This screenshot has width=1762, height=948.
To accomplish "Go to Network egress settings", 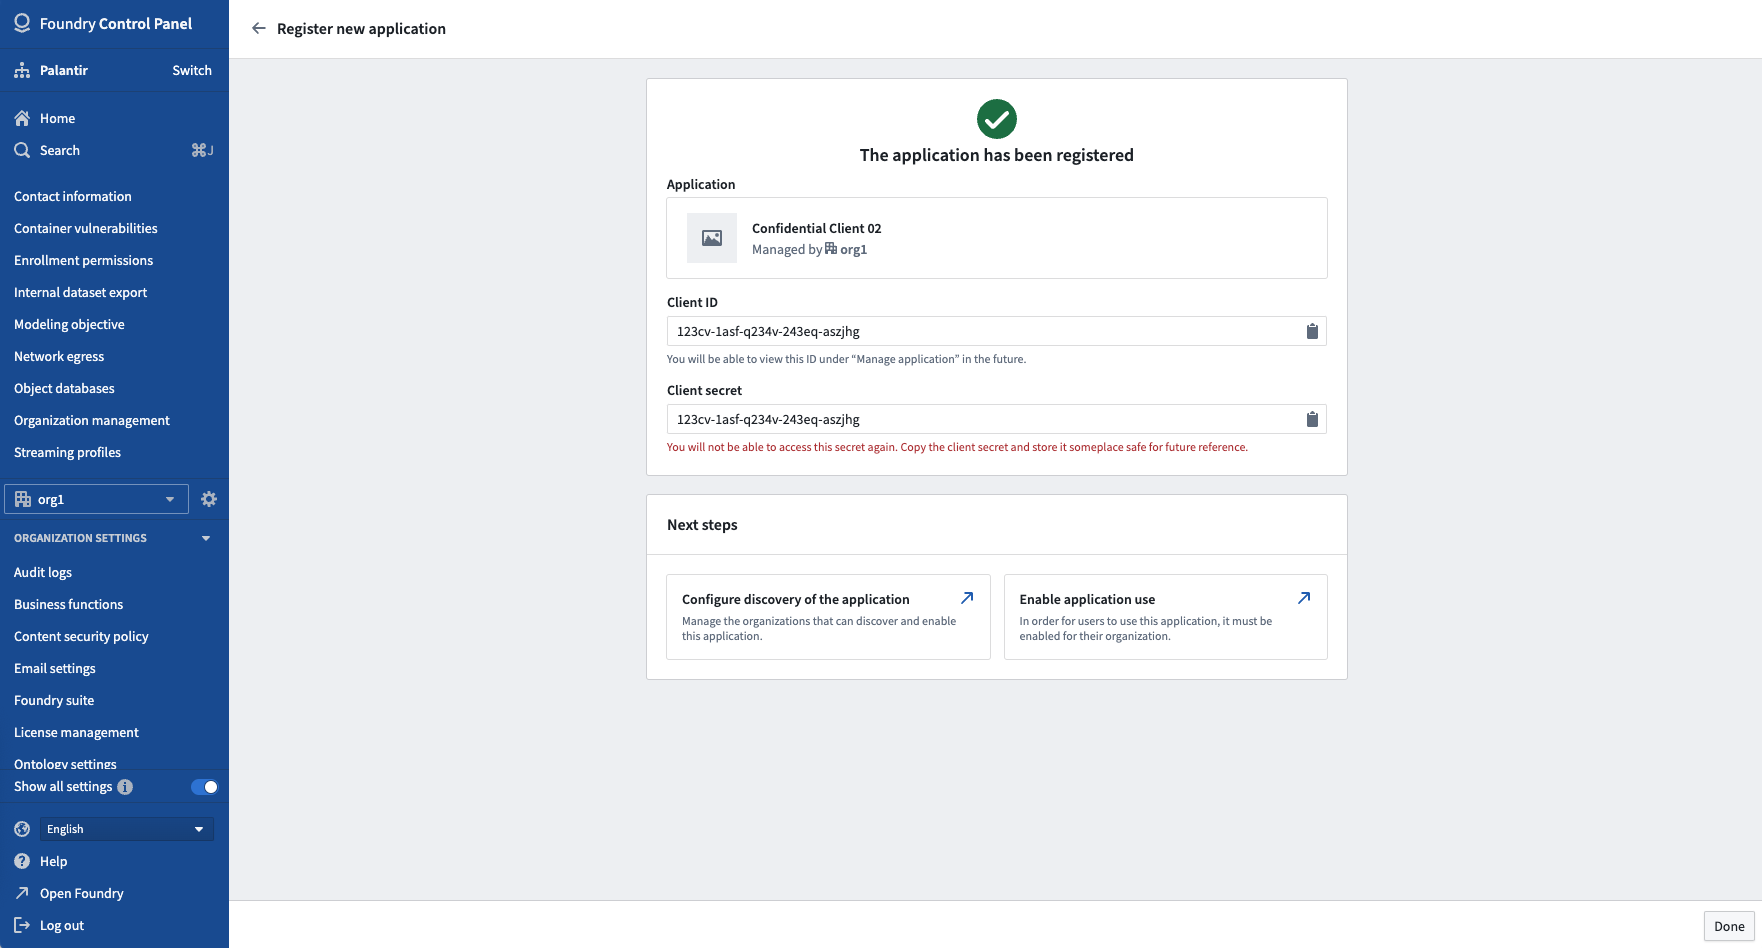I will pyautogui.click(x=59, y=356).
